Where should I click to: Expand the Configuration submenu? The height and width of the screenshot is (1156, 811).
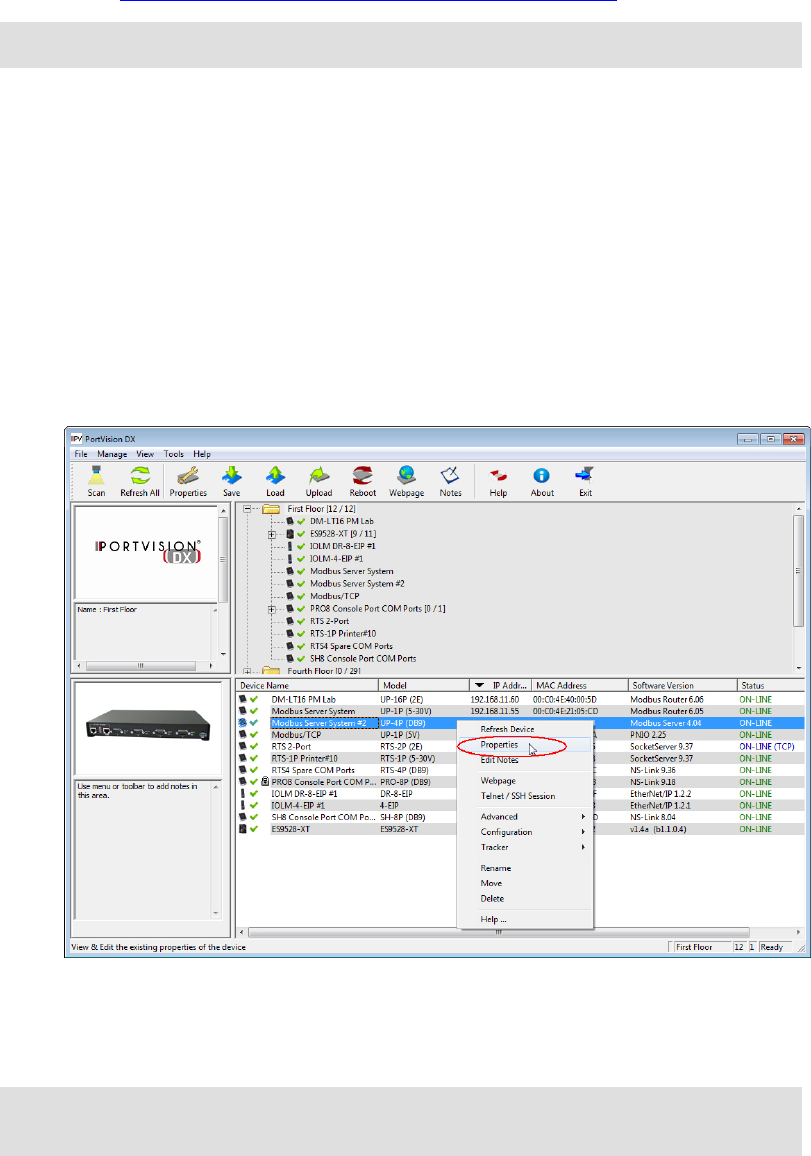(525, 832)
